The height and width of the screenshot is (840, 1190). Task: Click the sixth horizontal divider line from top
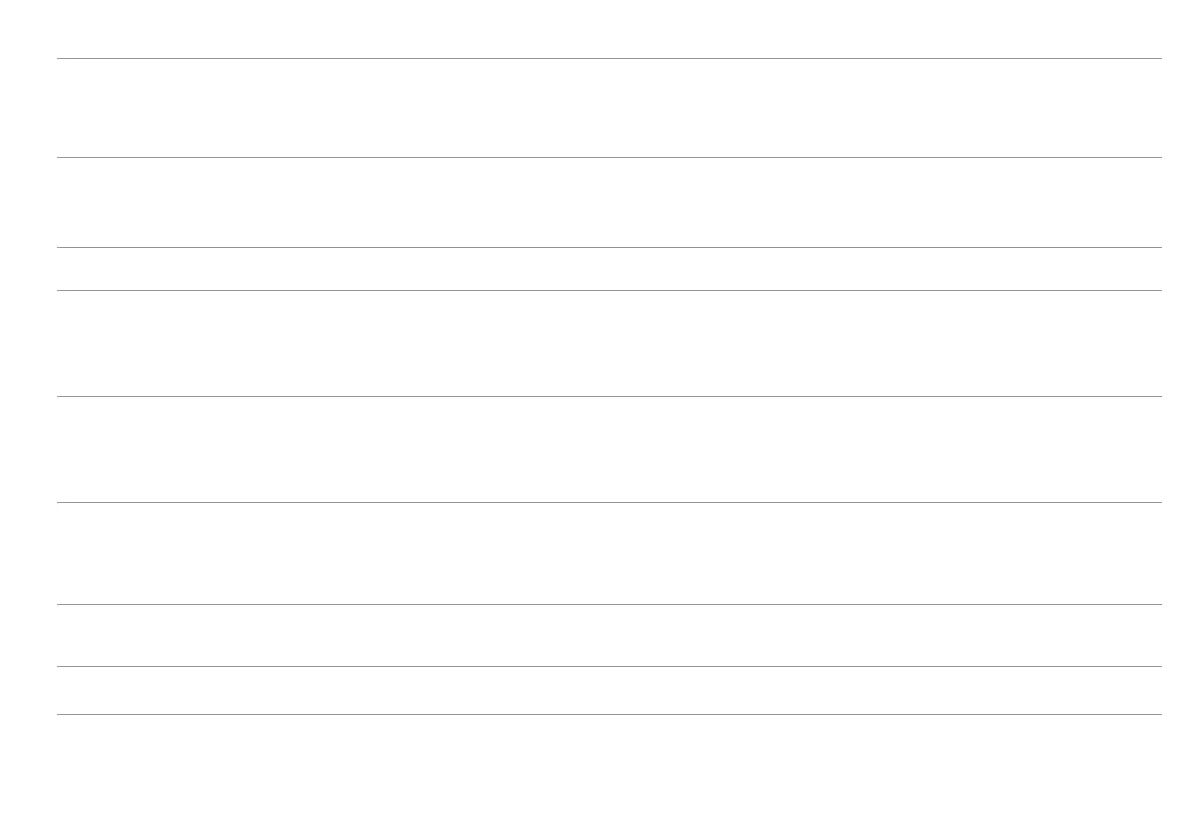pyautogui.click(x=609, y=502)
